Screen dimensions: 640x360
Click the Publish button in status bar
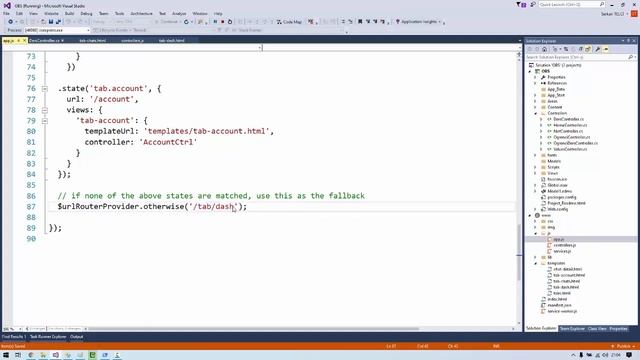point(623,346)
